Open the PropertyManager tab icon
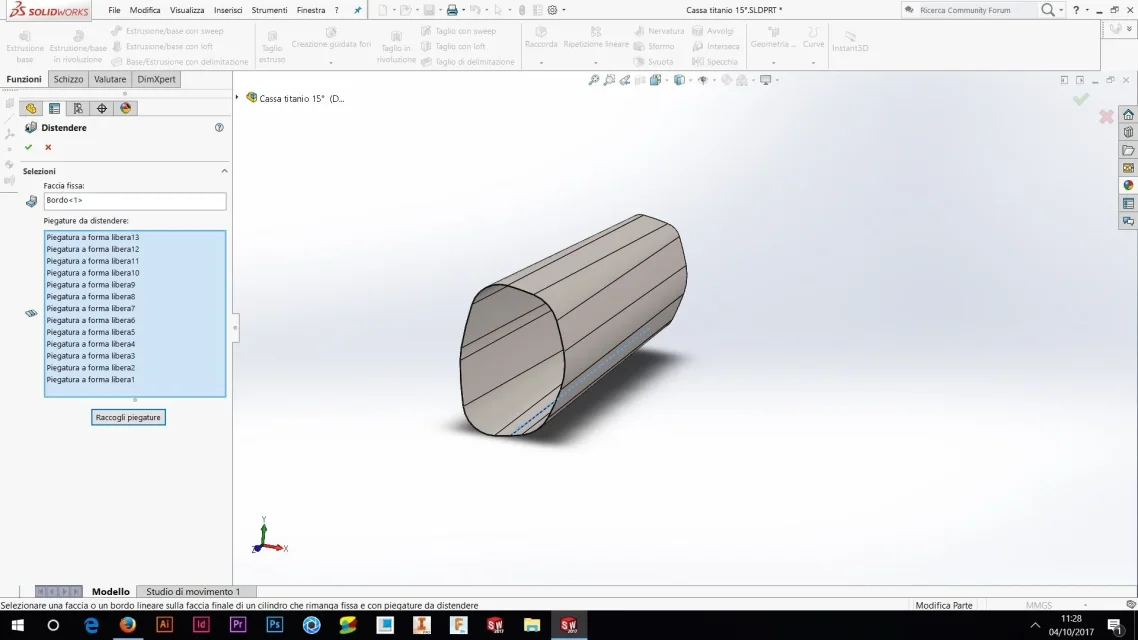This screenshot has width=1138, height=640. tap(54, 108)
